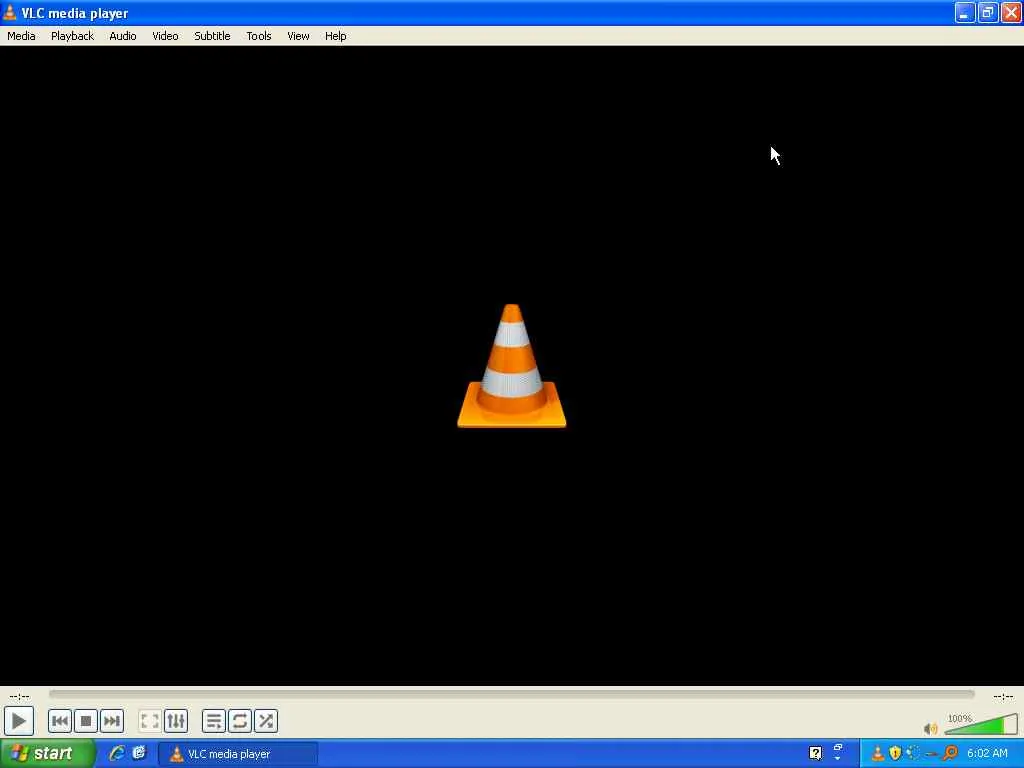1024x768 pixels.
Task: Click the remaining time label at right
Action: (1003, 696)
